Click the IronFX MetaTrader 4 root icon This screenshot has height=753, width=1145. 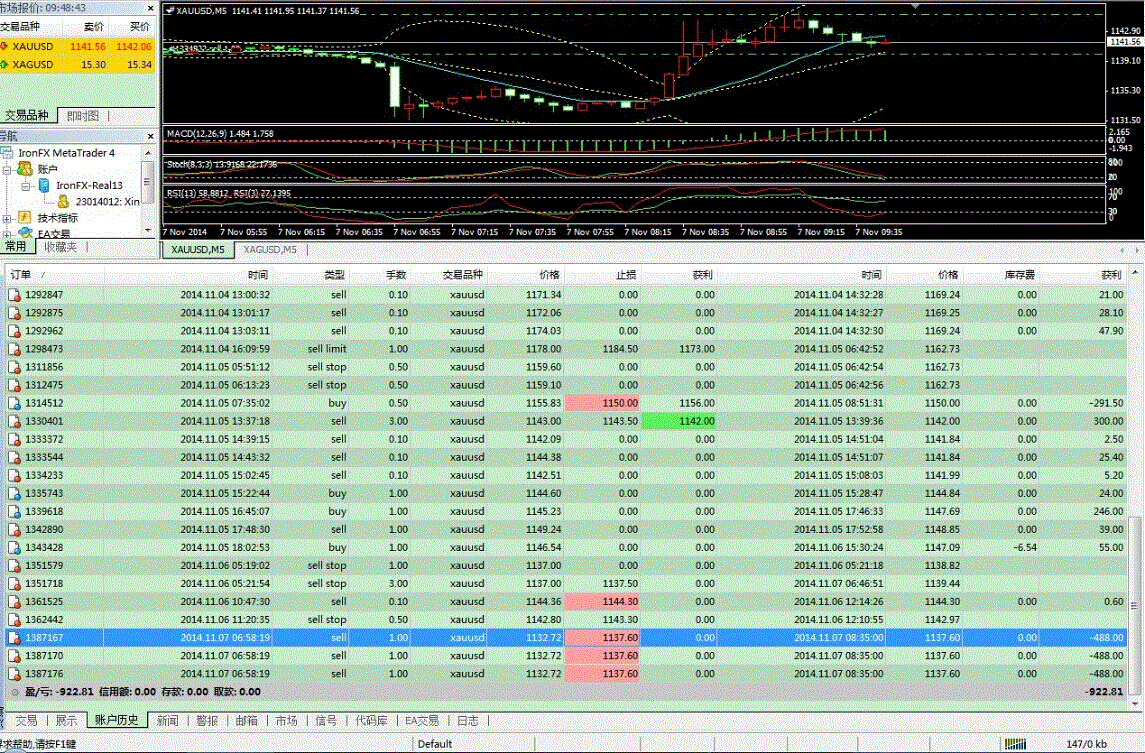click(x=7, y=153)
